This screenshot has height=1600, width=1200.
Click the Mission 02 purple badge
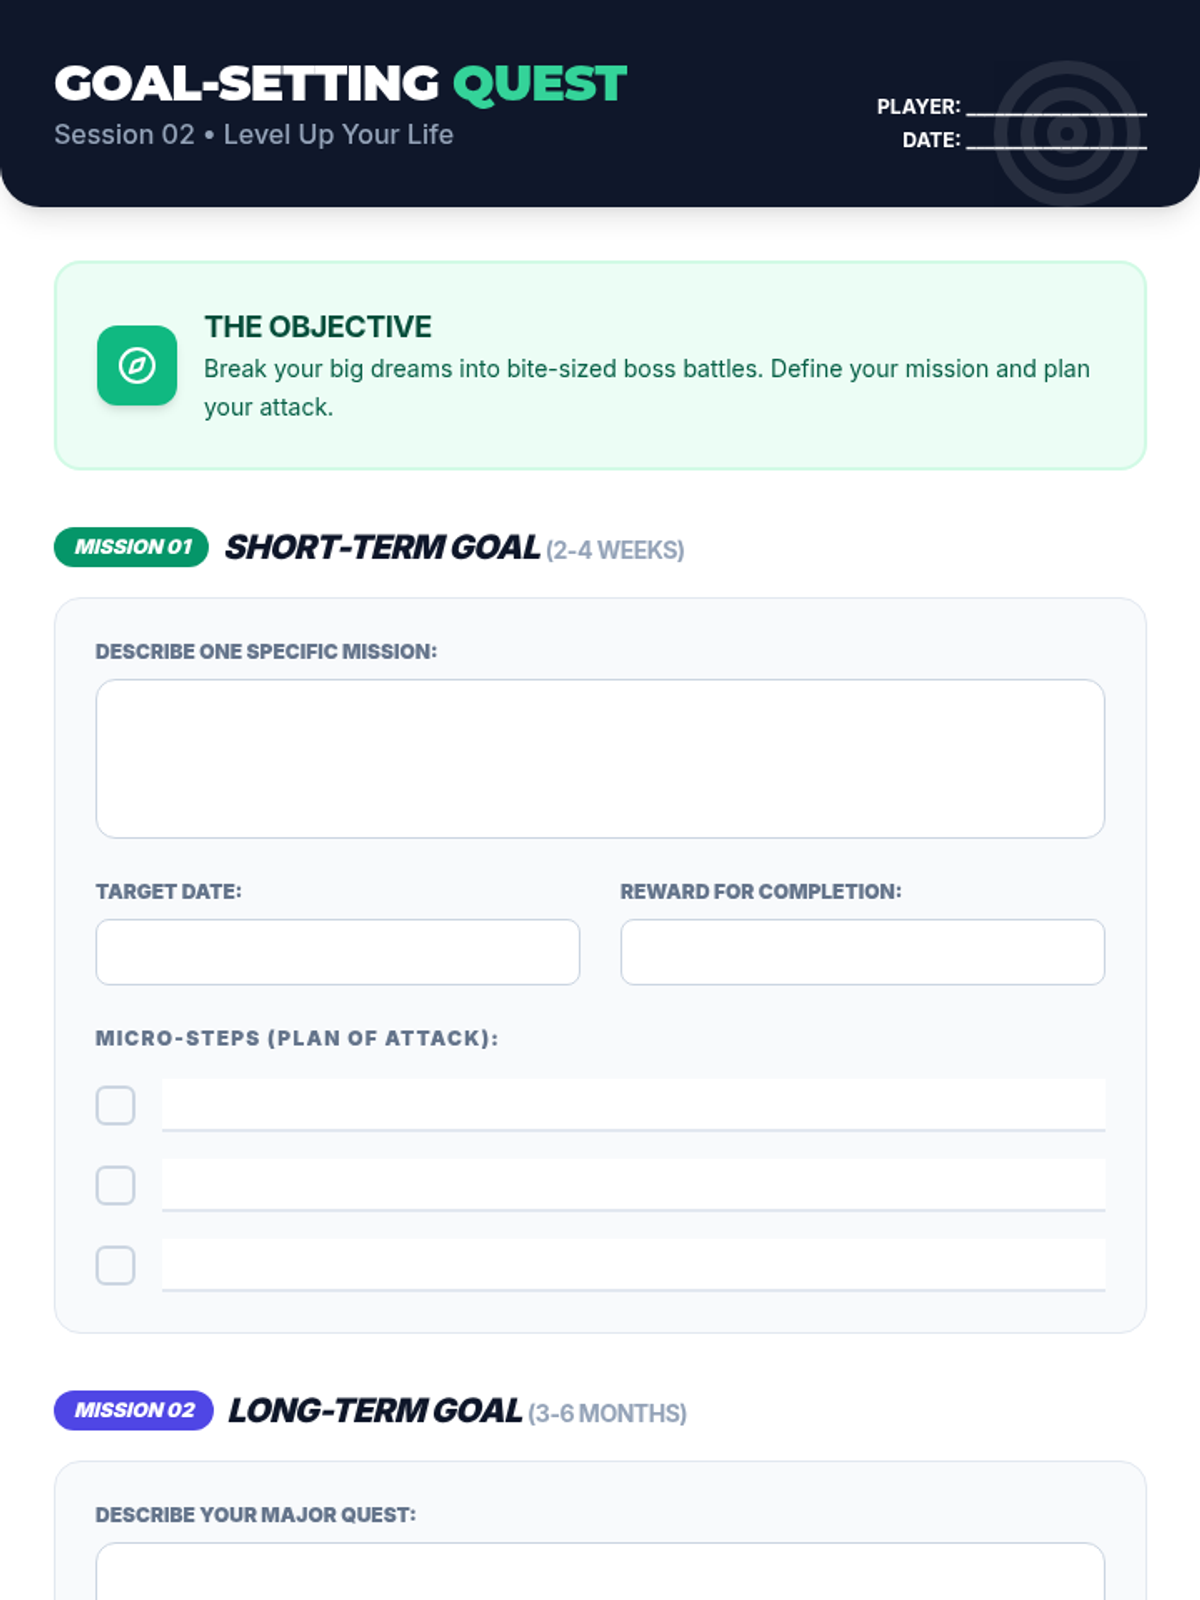[x=134, y=1410]
